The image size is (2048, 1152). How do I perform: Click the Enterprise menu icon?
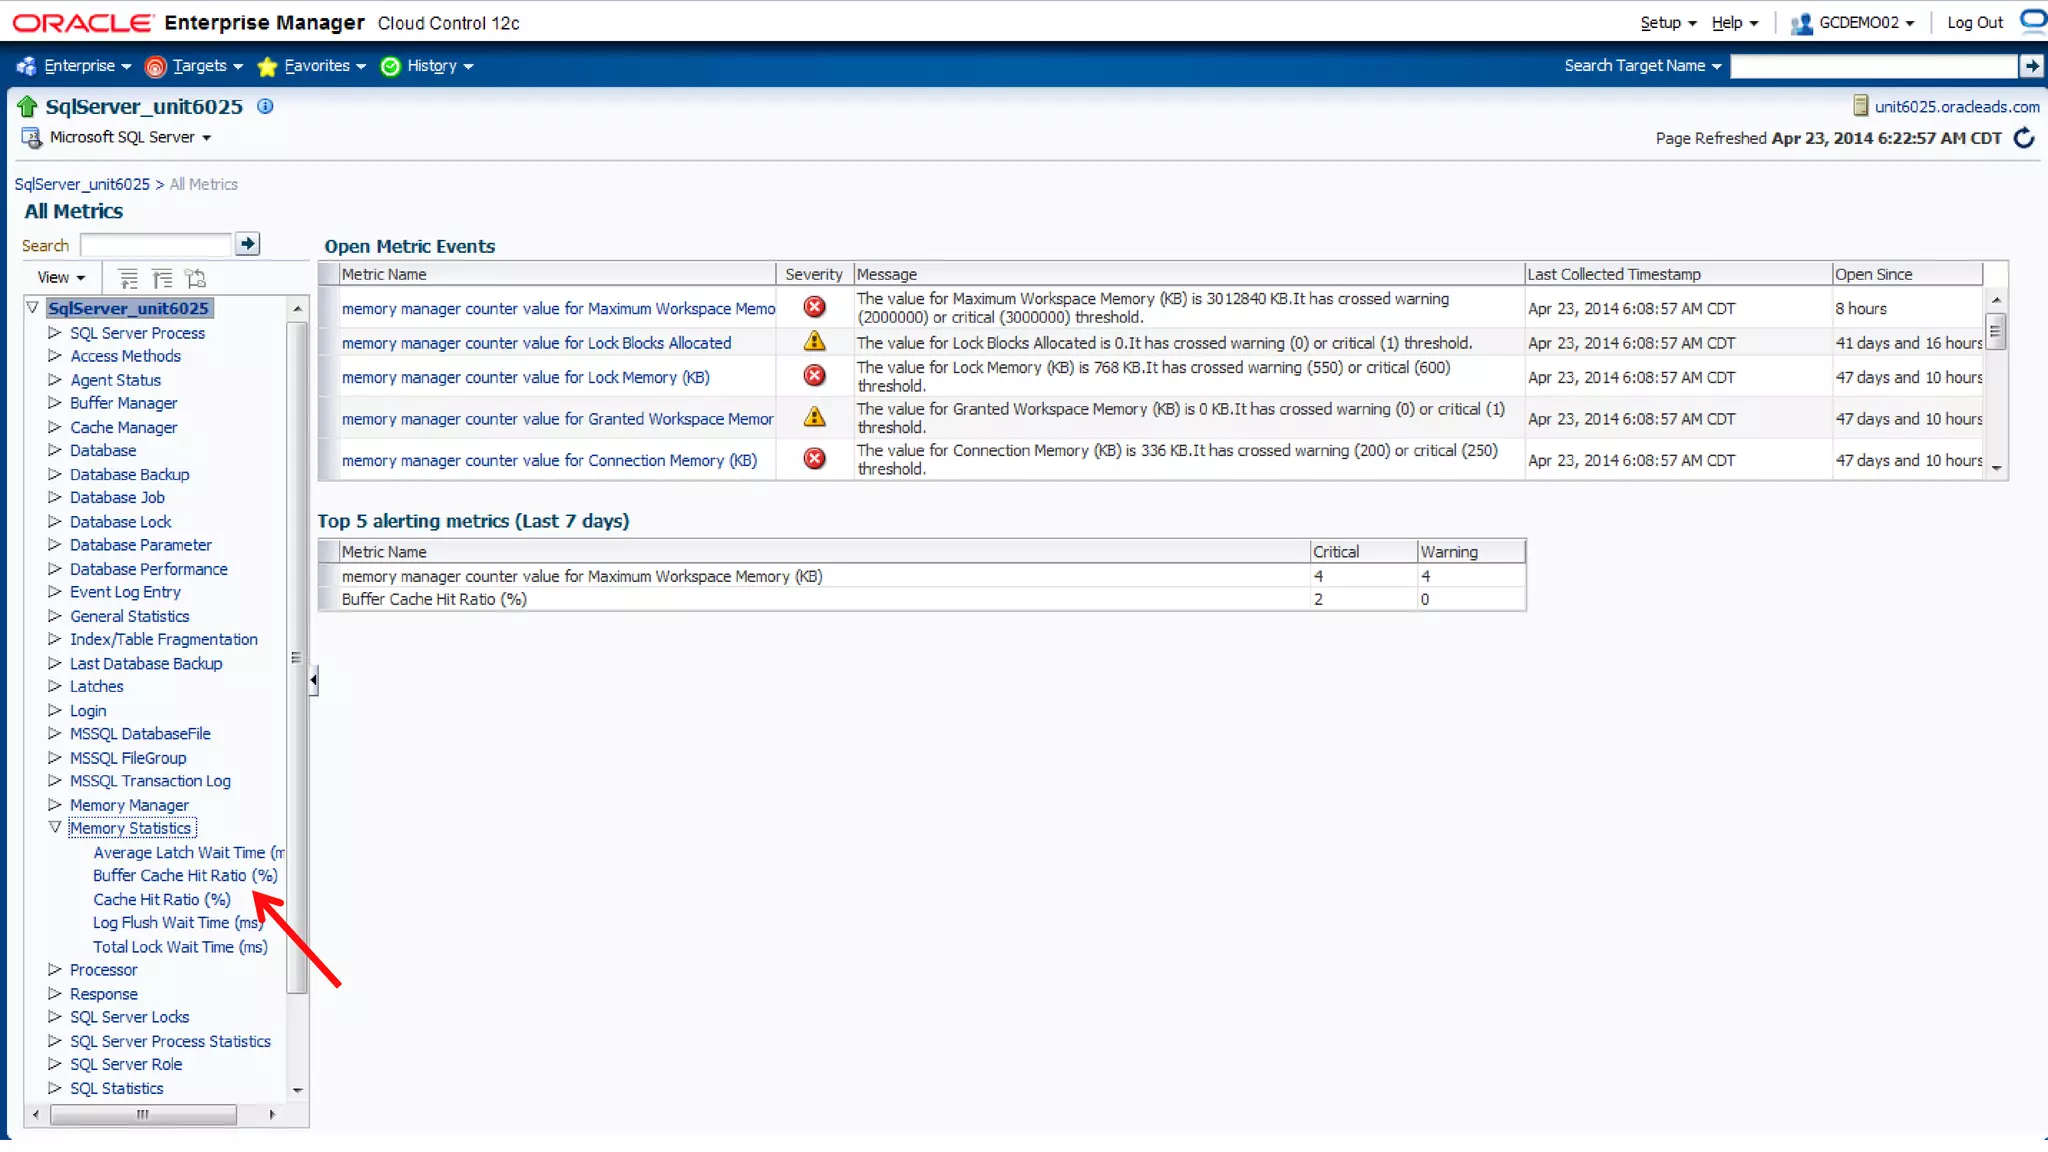click(26, 66)
